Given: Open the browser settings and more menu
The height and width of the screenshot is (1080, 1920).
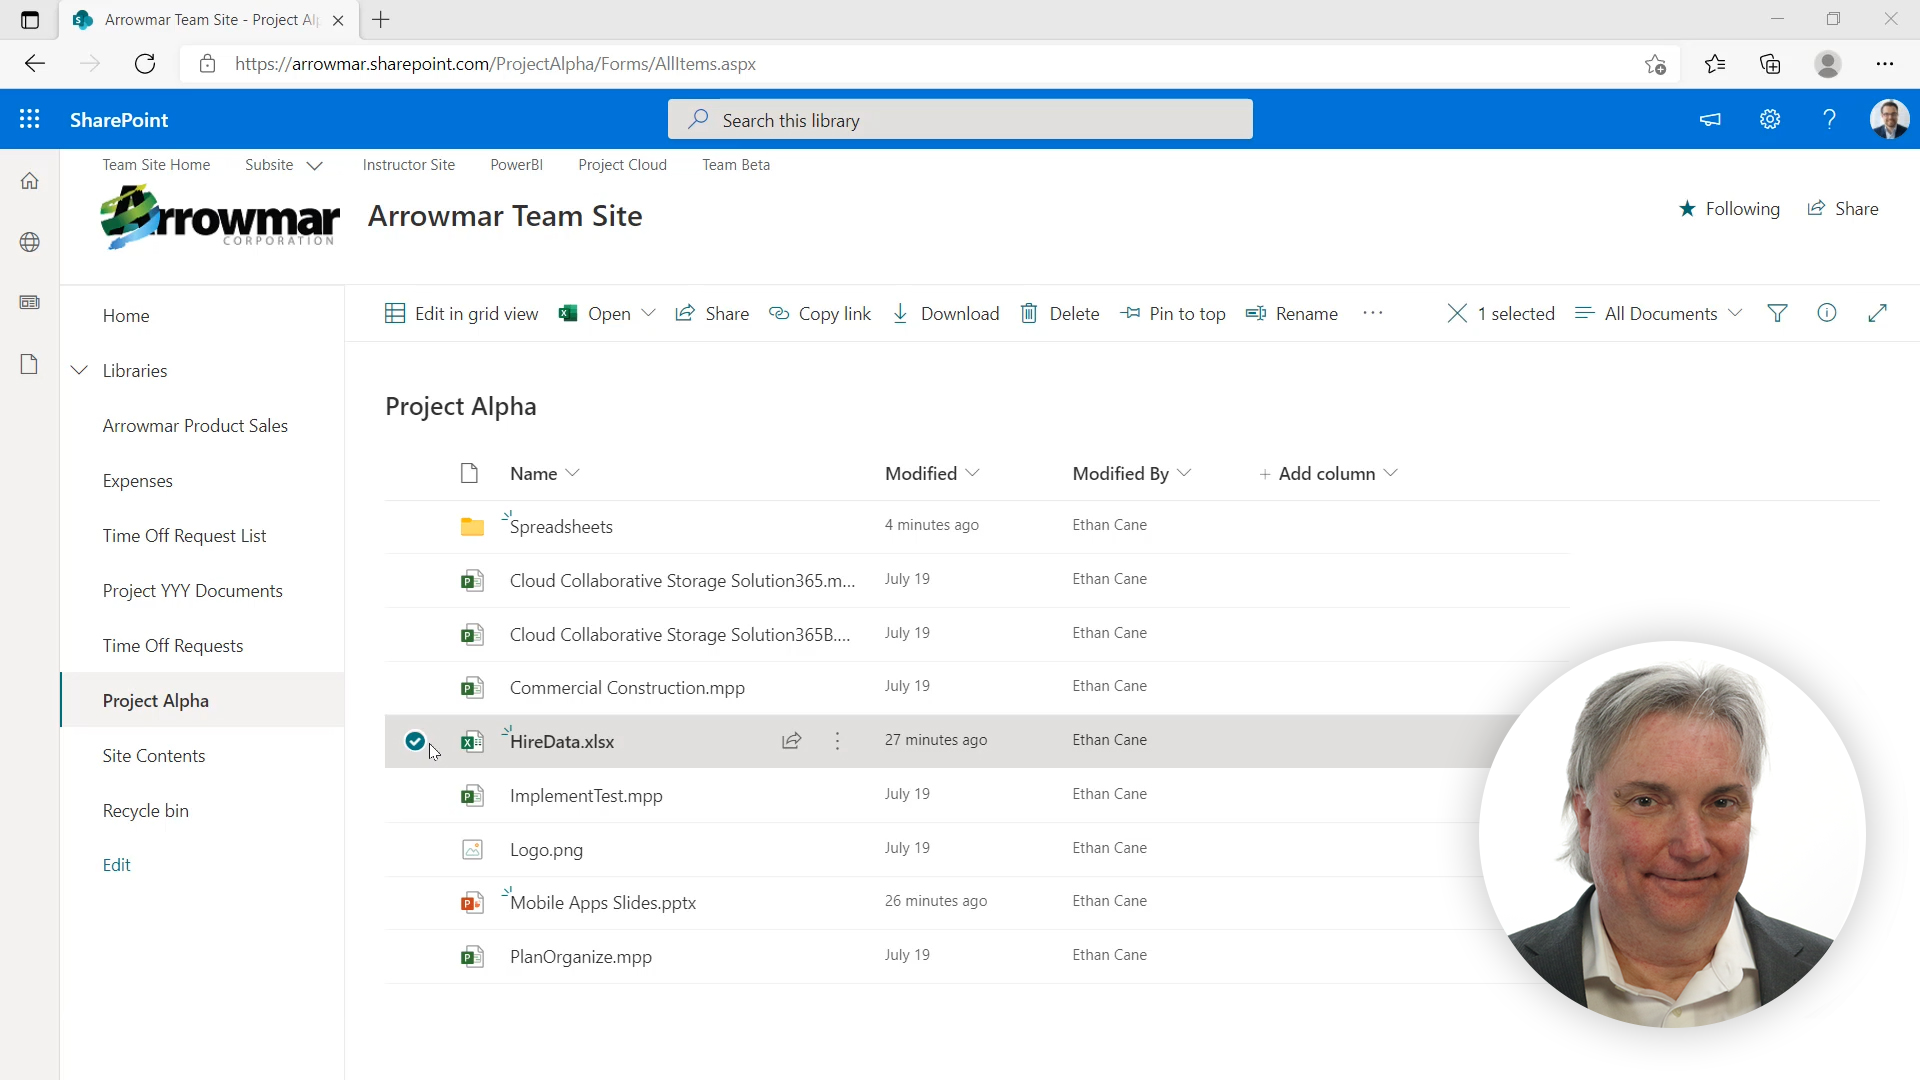Looking at the screenshot, I should pyautogui.click(x=1885, y=64).
